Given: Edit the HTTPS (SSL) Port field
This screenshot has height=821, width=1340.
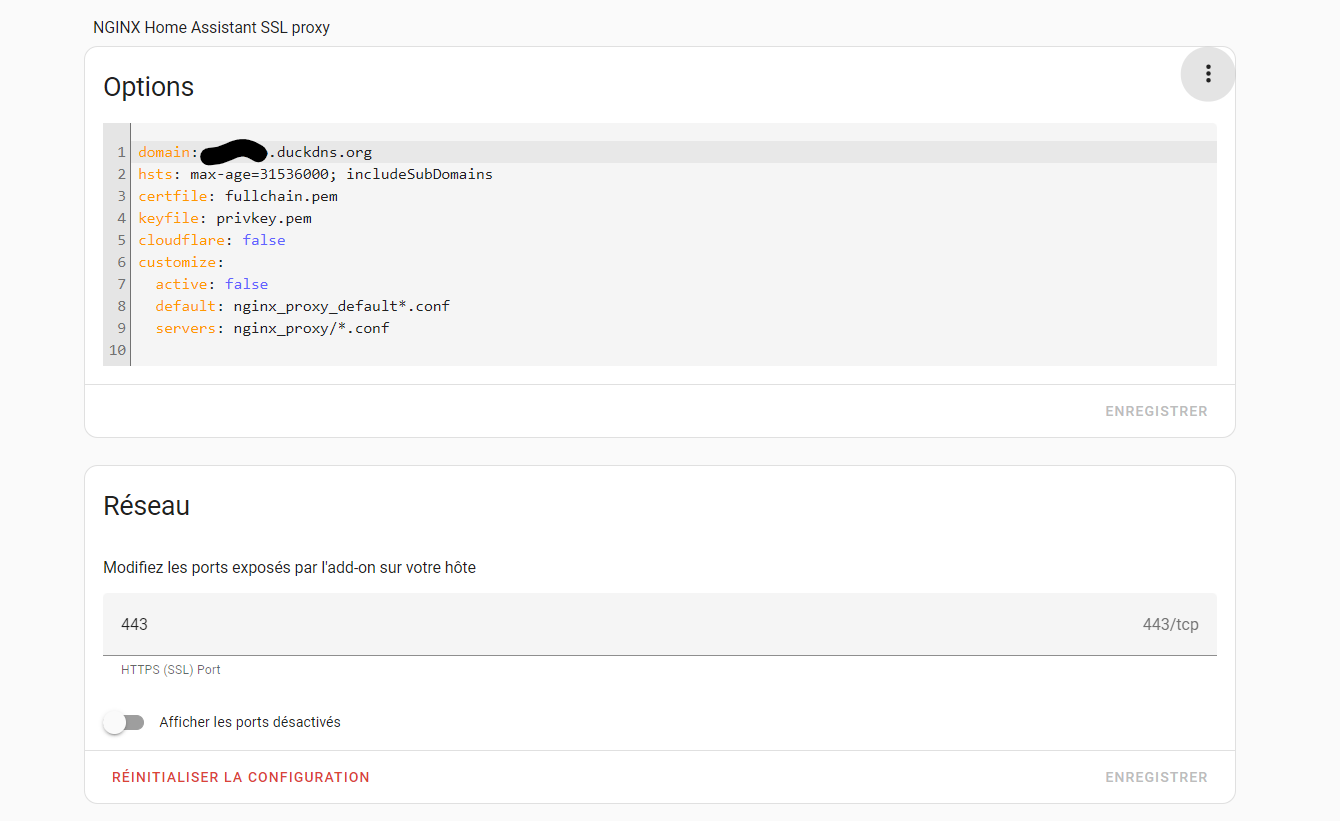Looking at the screenshot, I should click(x=660, y=625).
